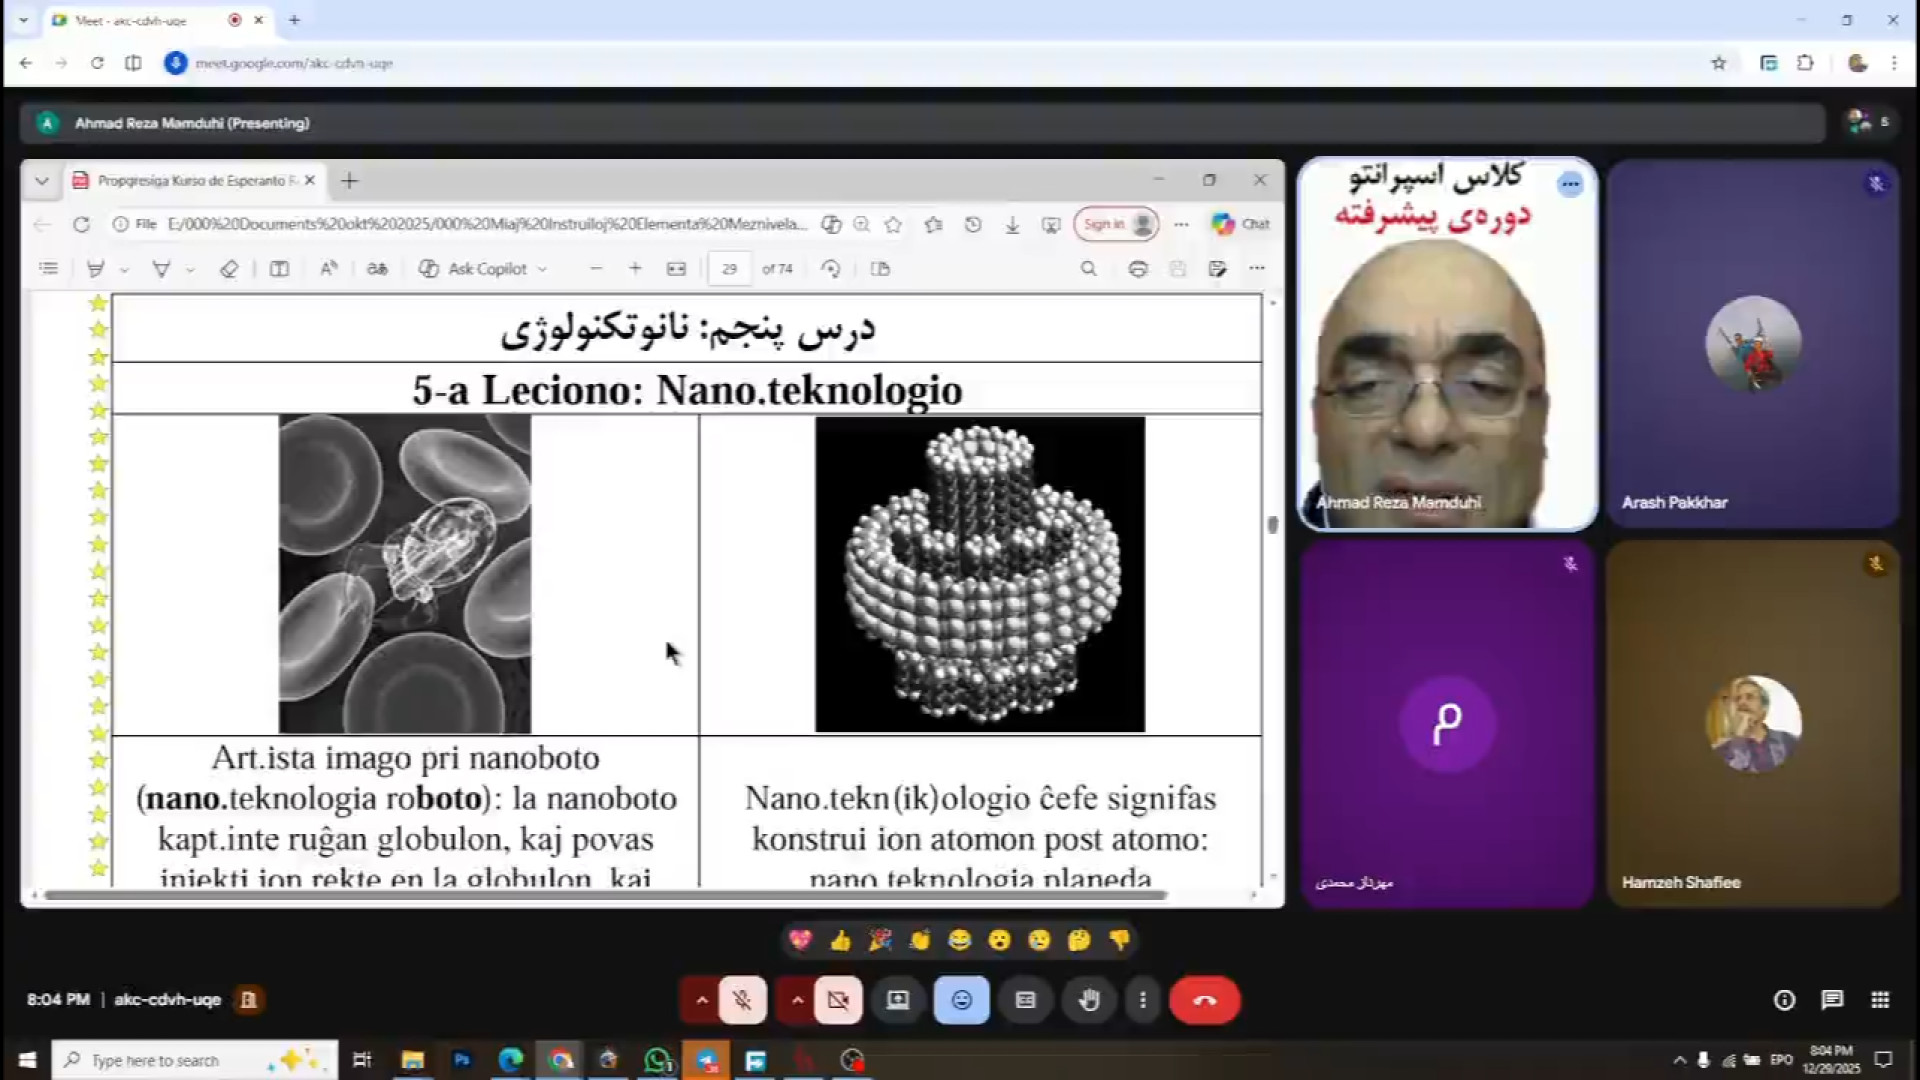Unmute the microphone in Meet
The image size is (1920, 1080).
coord(742,1000)
